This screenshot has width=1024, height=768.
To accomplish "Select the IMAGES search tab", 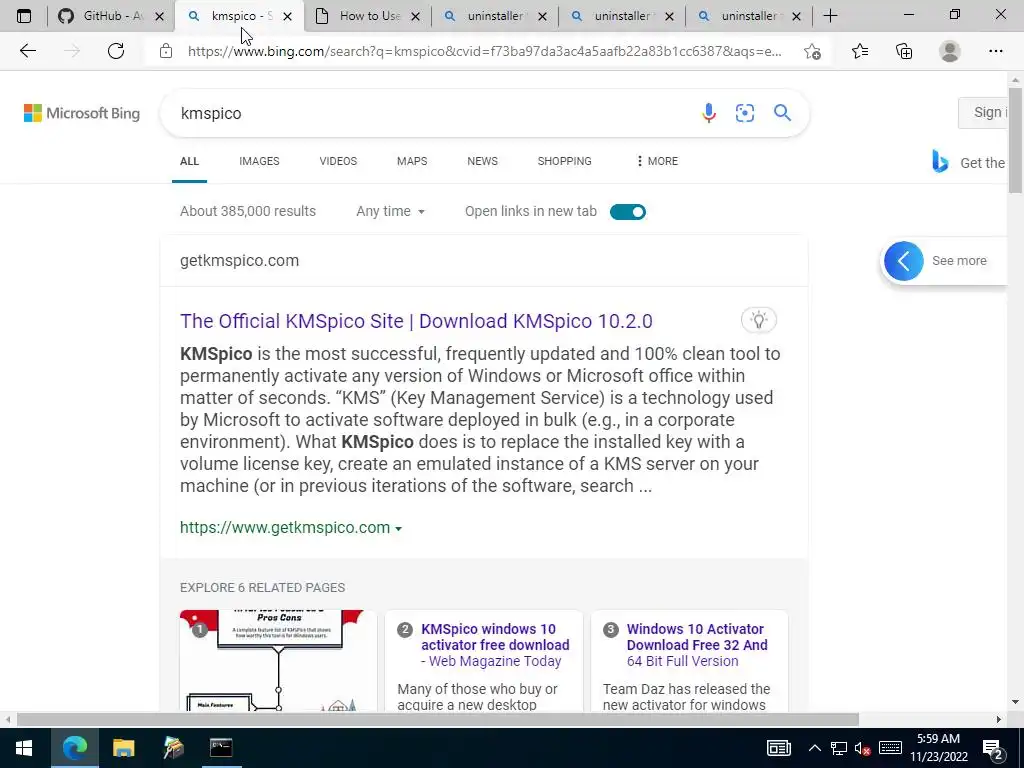I will pyautogui.click(x=259, y=161).
